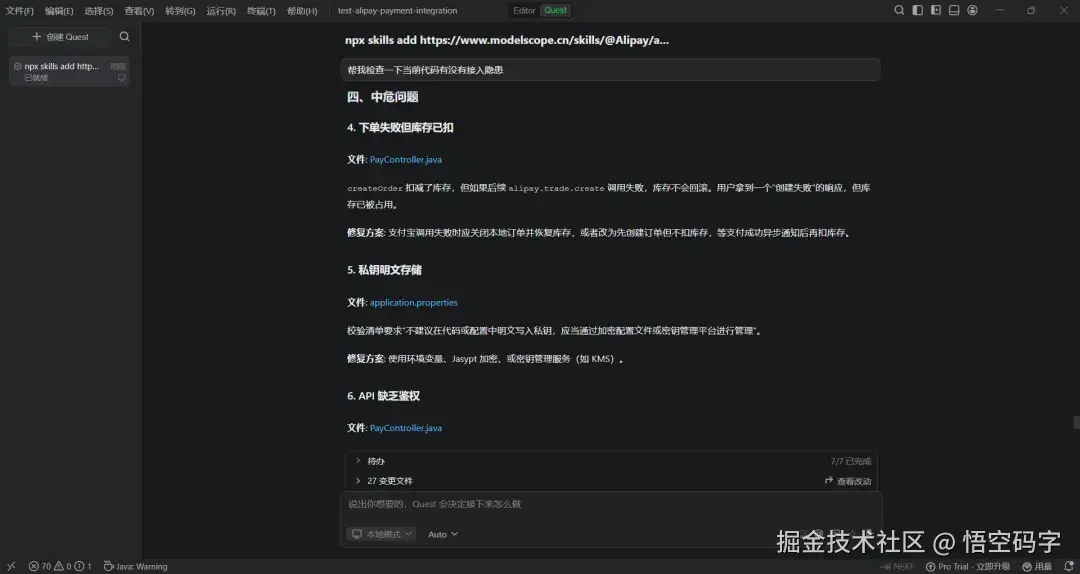Open the search icon in the title bar
The height and width of the screenshot is (574, 1080).
899,10
